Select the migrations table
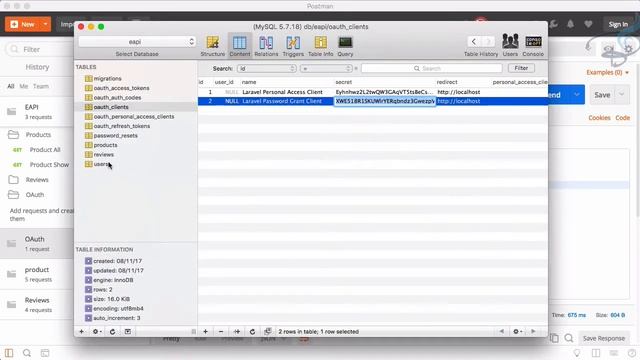 [x=107, y=78]
